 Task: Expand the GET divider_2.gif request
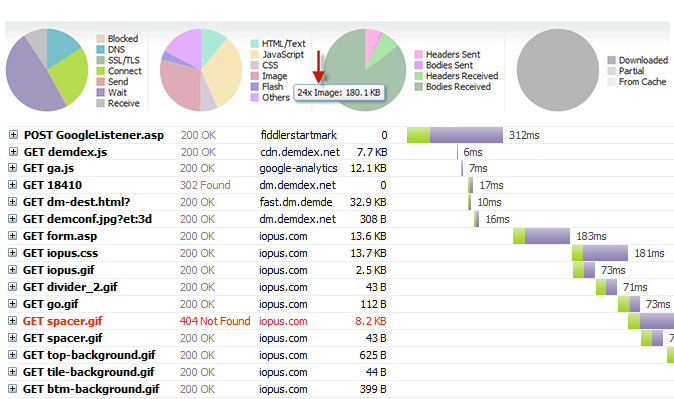coord(12,287)
